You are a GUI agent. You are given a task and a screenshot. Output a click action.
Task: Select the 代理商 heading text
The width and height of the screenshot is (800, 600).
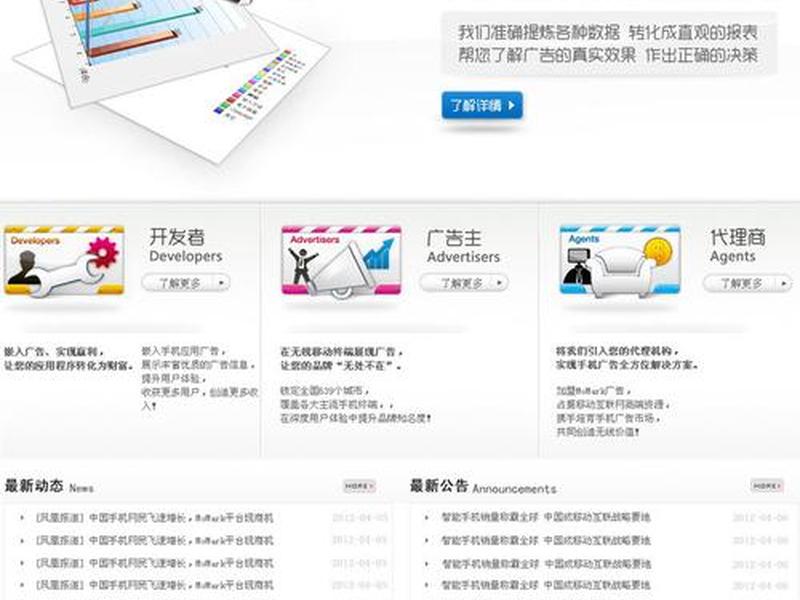tap(738, 237)
